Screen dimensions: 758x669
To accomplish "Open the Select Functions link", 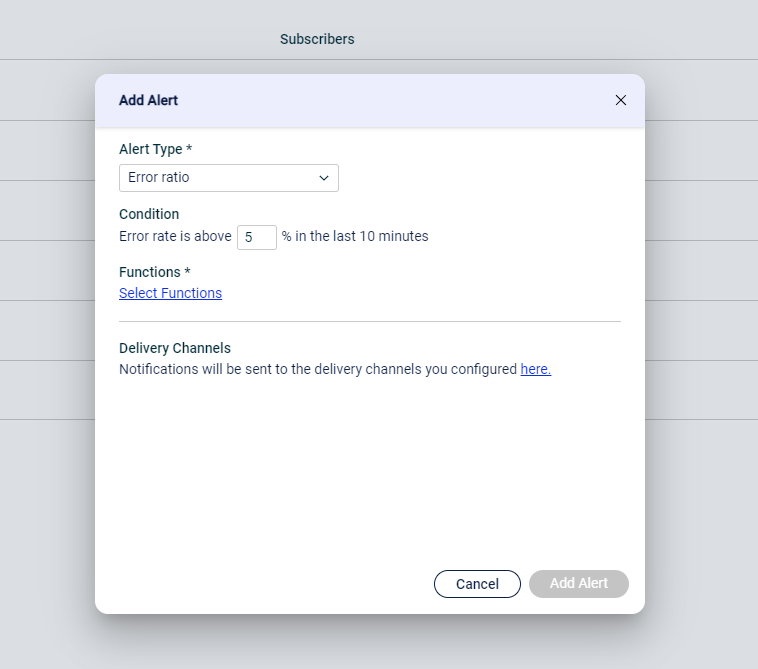I will [170, 293].
